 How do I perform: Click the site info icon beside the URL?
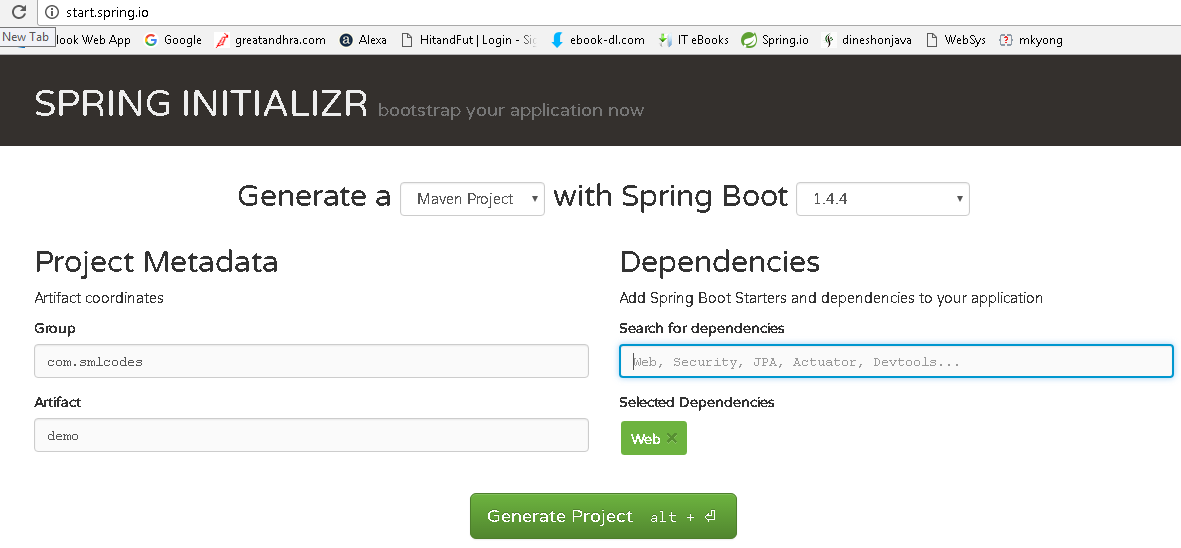(52, 12)
